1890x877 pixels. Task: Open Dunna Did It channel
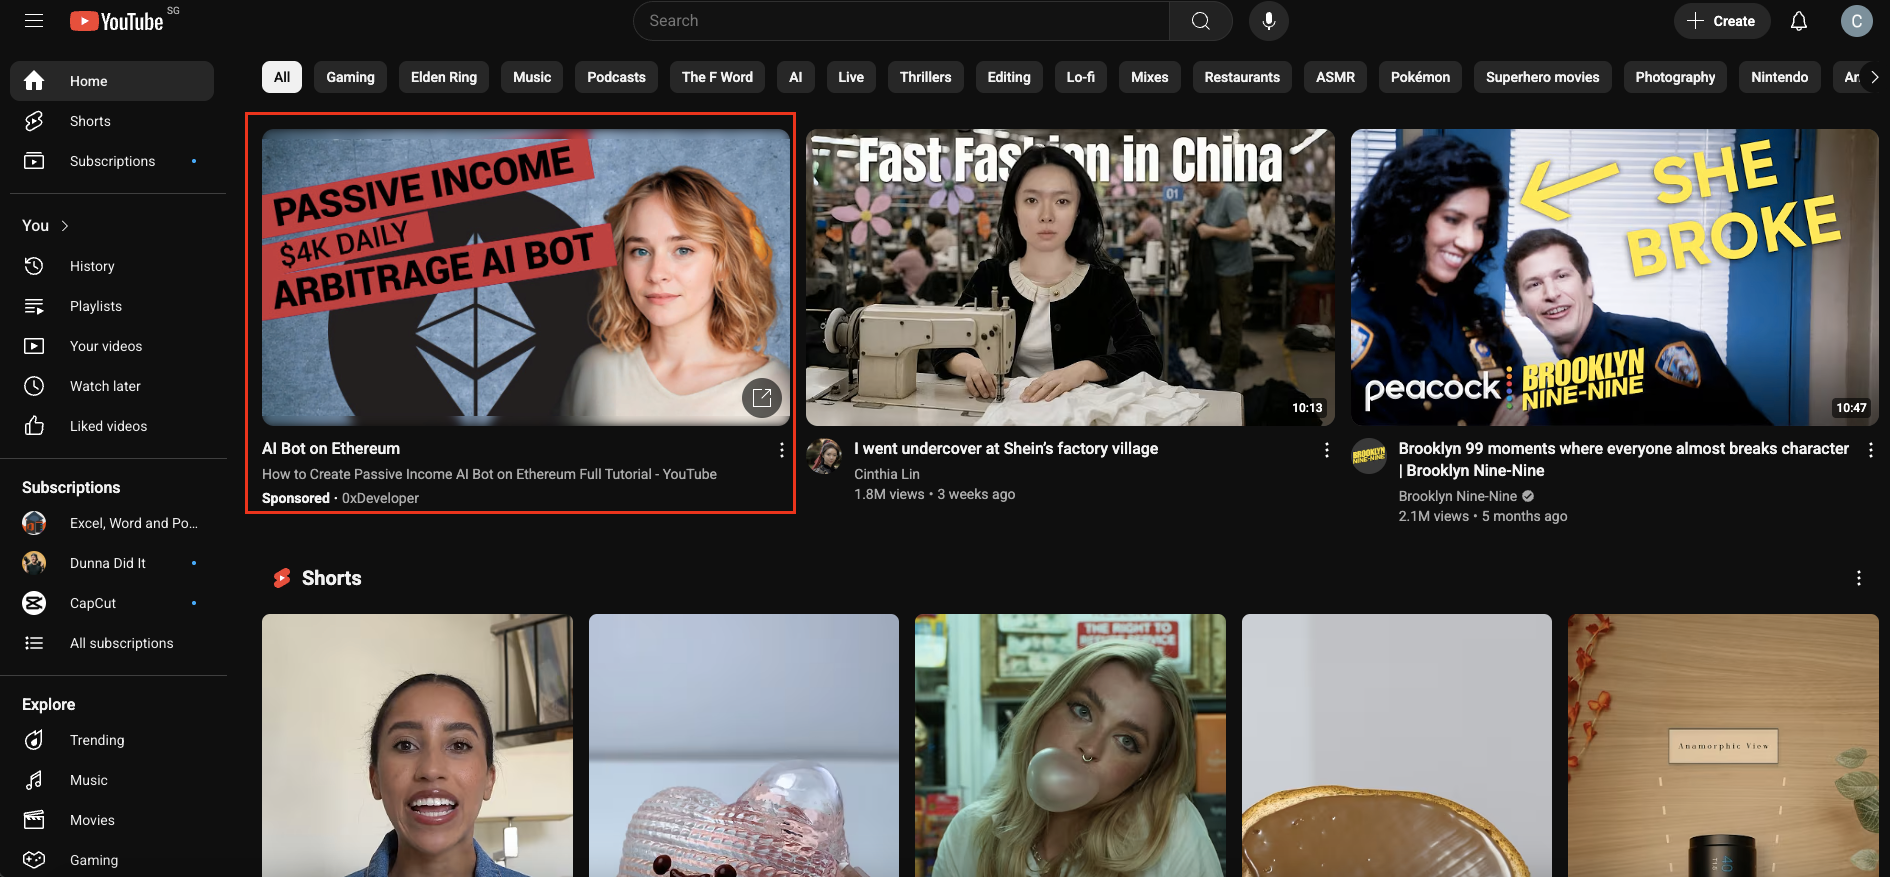tap(112, 563)
